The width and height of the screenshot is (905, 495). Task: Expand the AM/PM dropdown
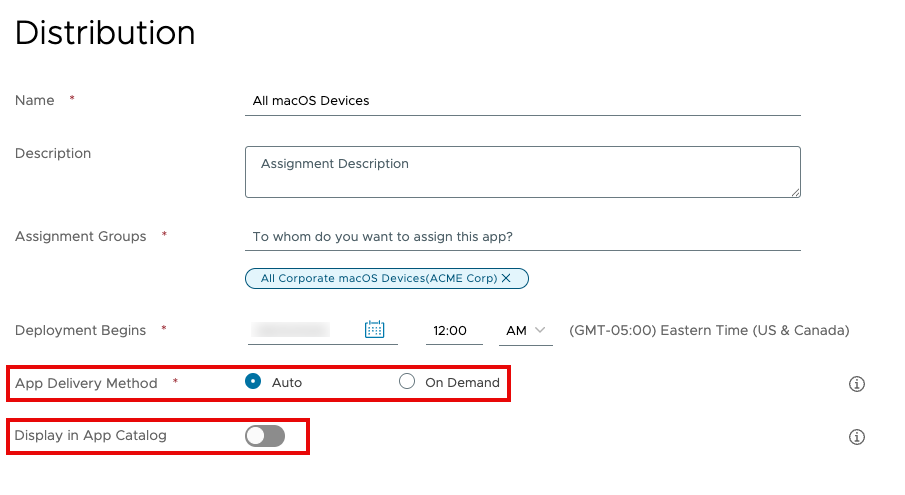click(x=525, y=330)
